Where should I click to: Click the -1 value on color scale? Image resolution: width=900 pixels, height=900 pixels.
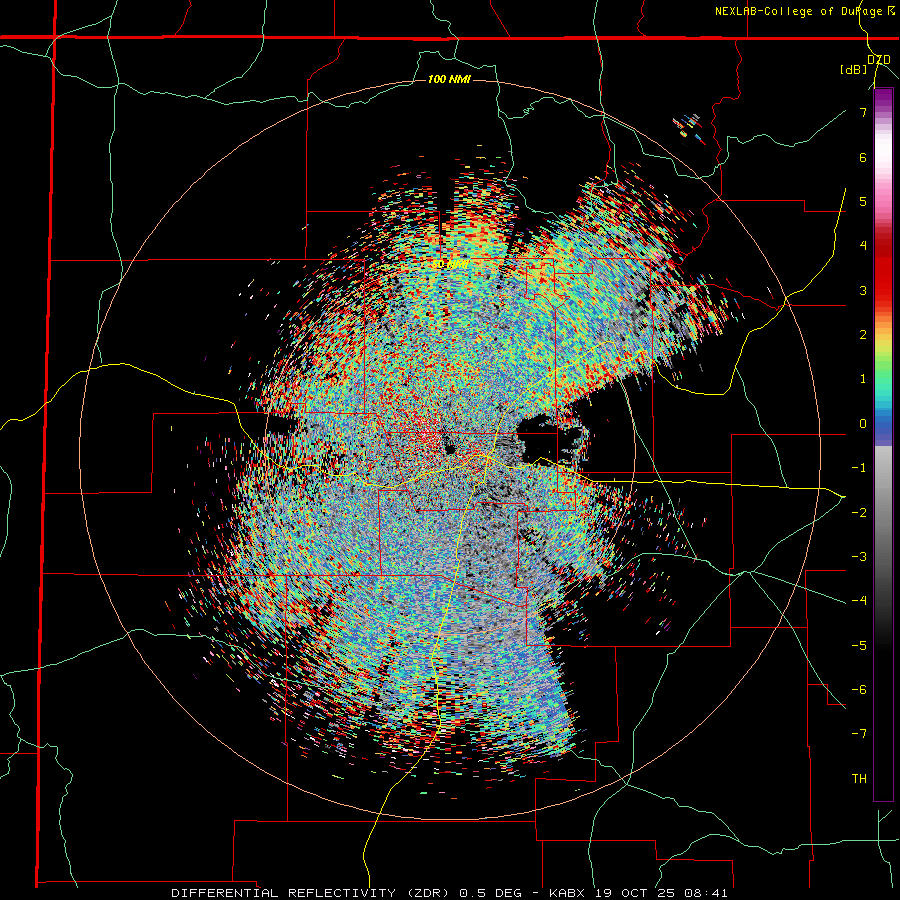click(x=859, y=468)
